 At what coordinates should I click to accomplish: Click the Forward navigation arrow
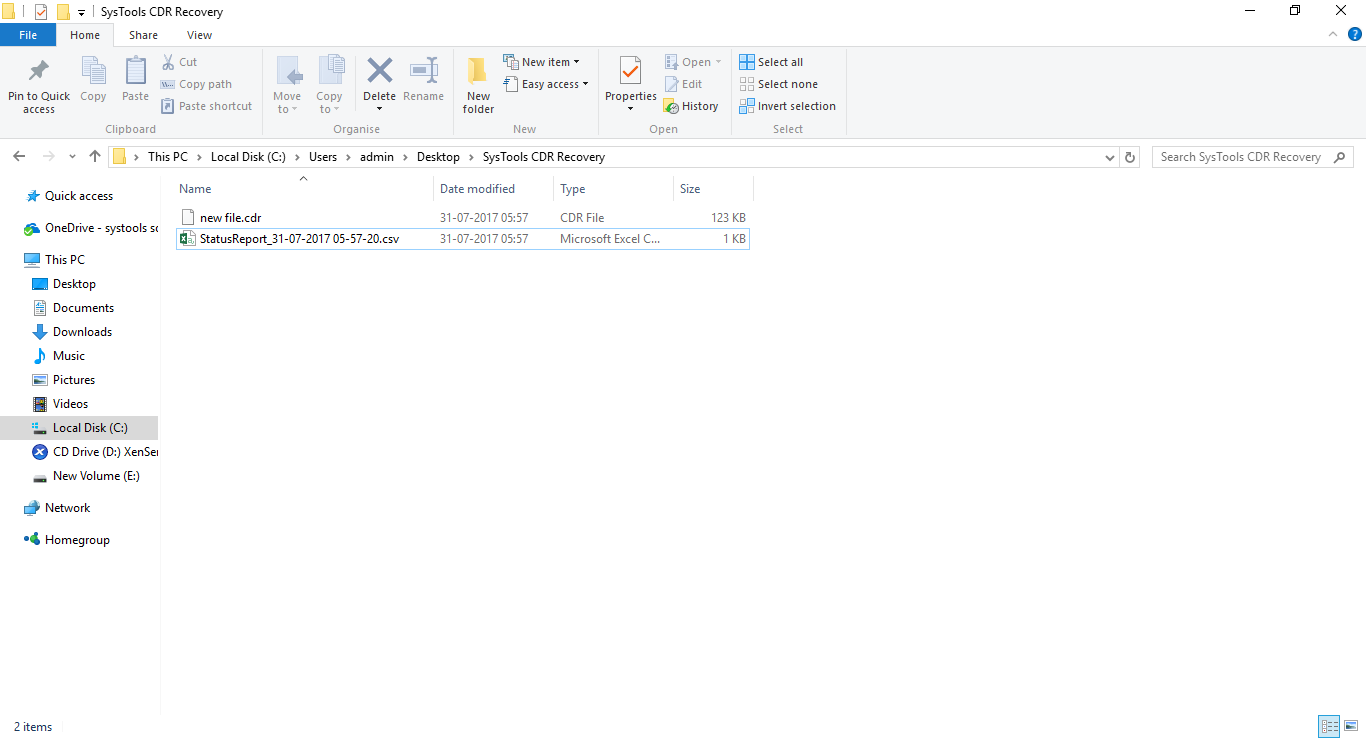tap(48, 157)
